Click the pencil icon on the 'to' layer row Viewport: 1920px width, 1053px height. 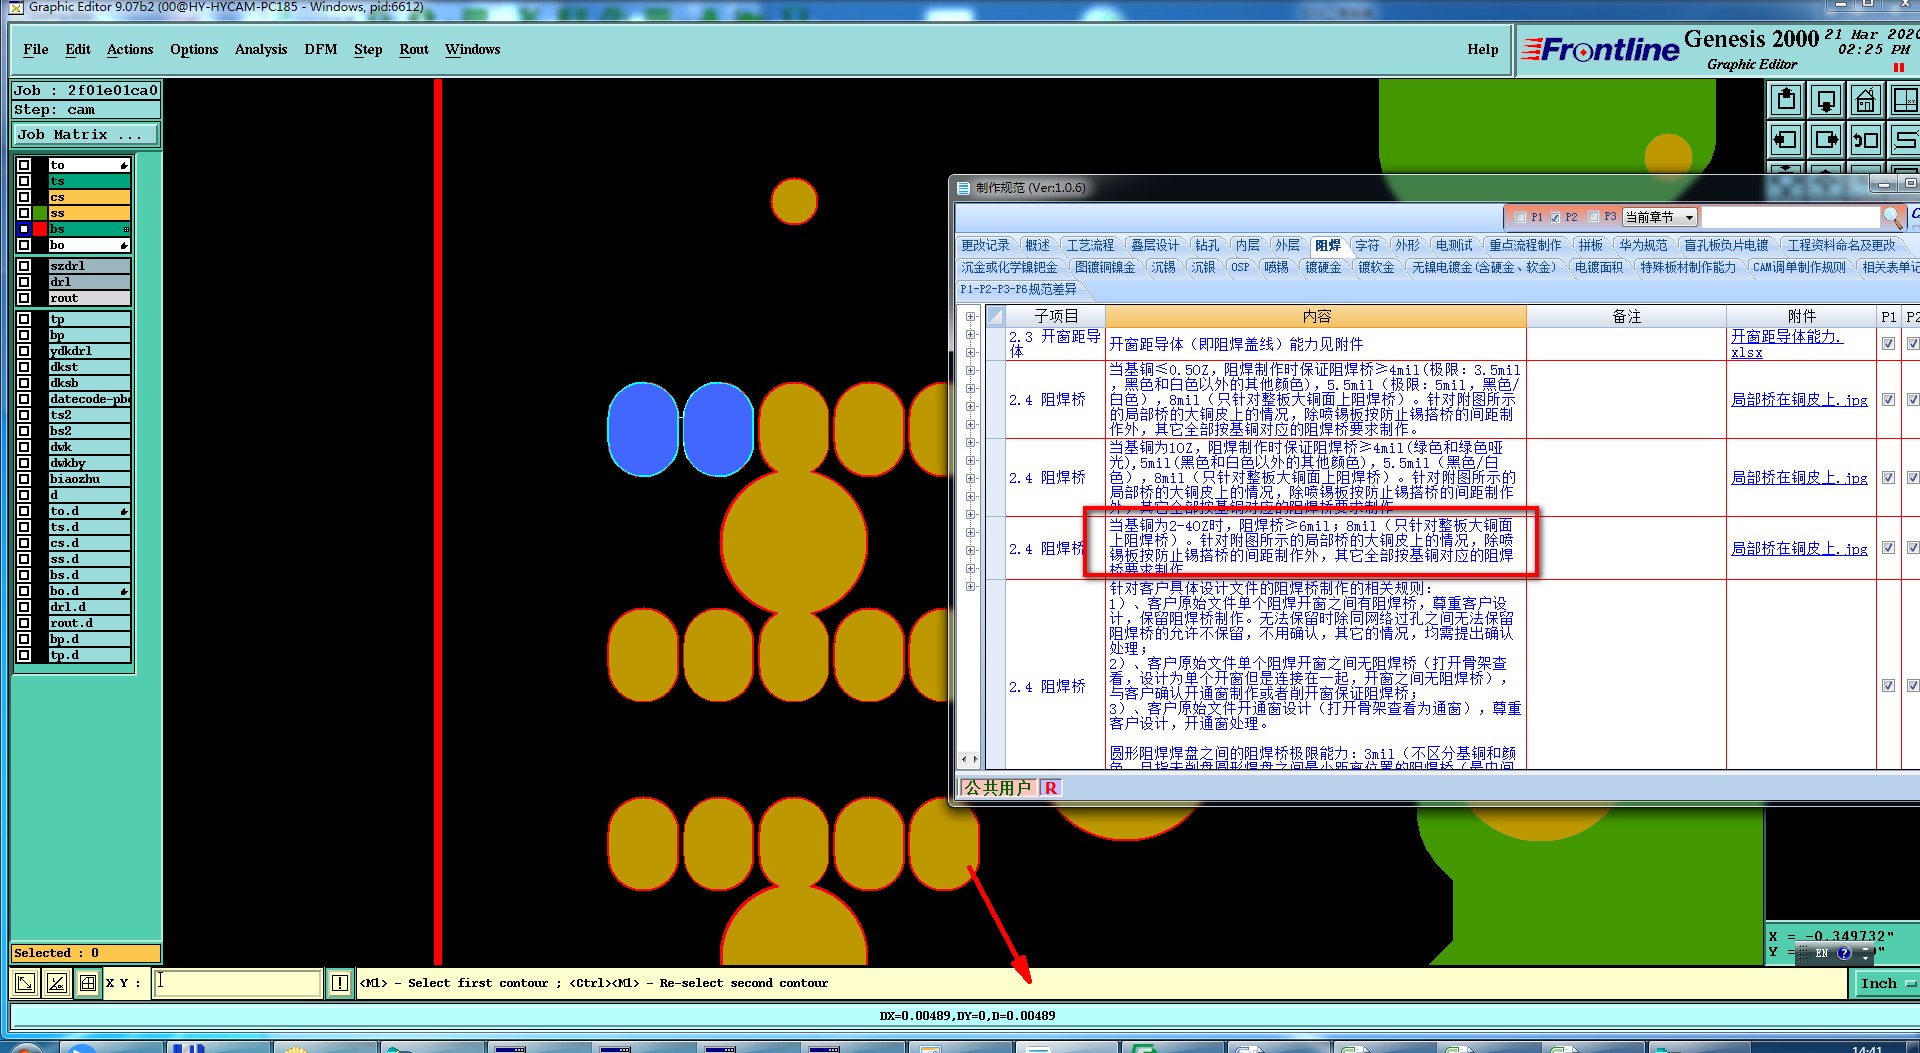click(x=124, y=165)
